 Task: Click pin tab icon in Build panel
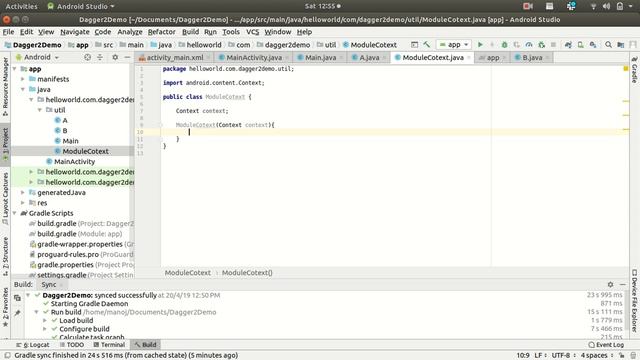pos(17,313)
